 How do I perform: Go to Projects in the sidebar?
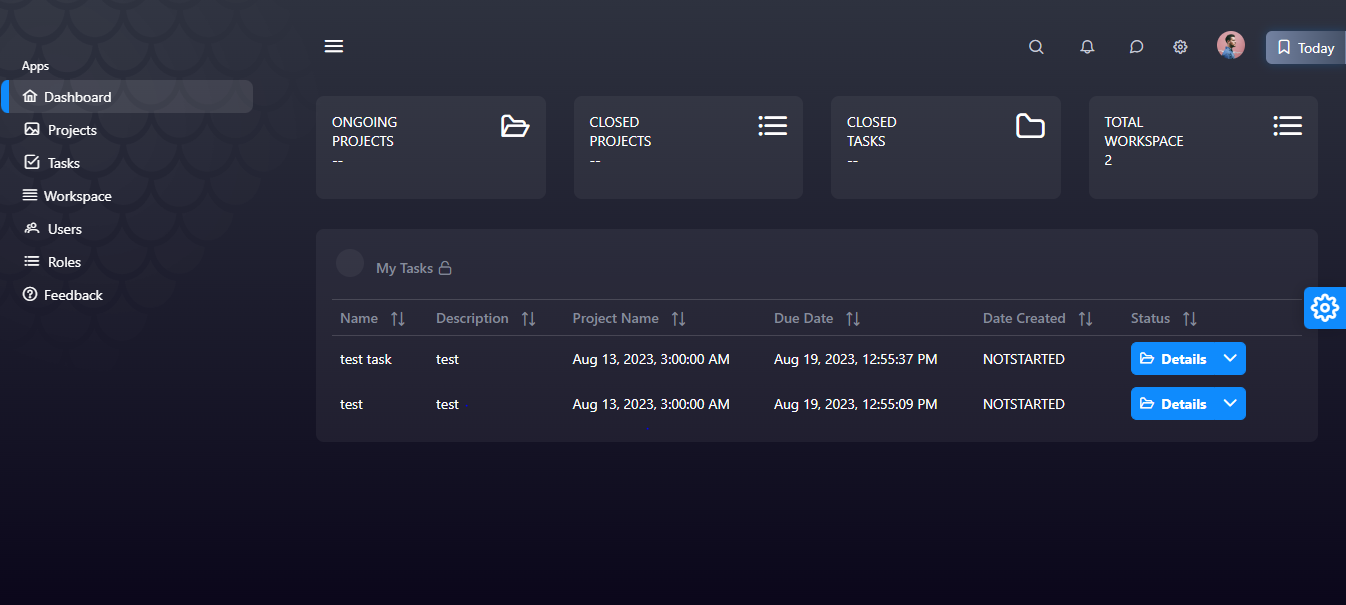coord(72,130)
